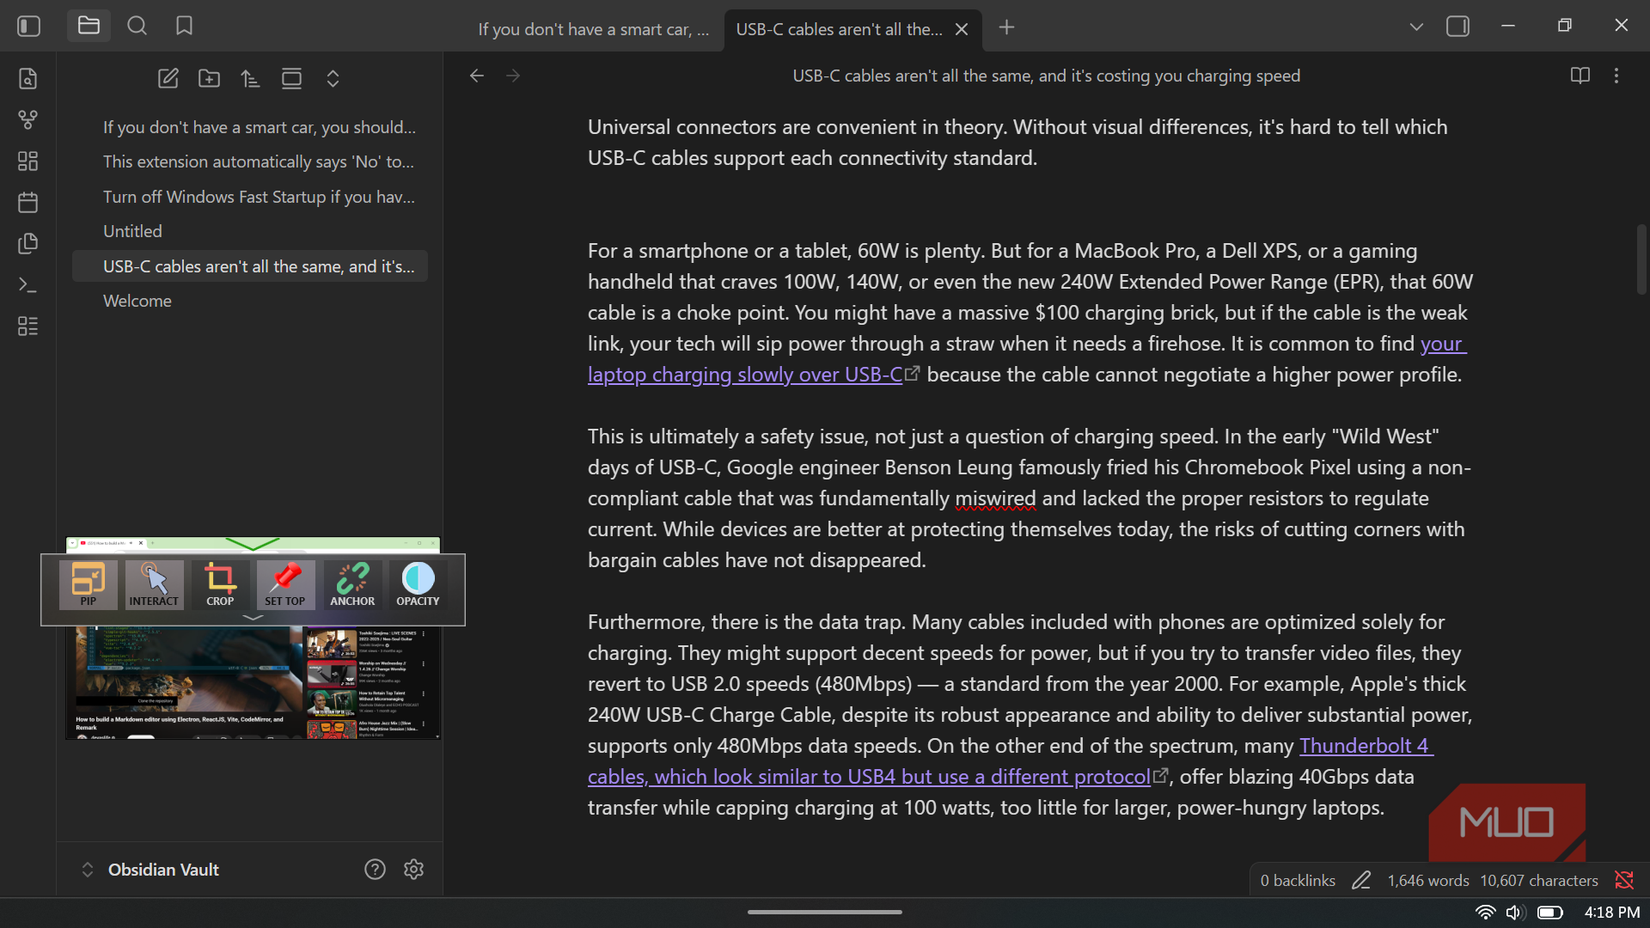Click the "0 backlinks" status bar item

pos(1297,881)
